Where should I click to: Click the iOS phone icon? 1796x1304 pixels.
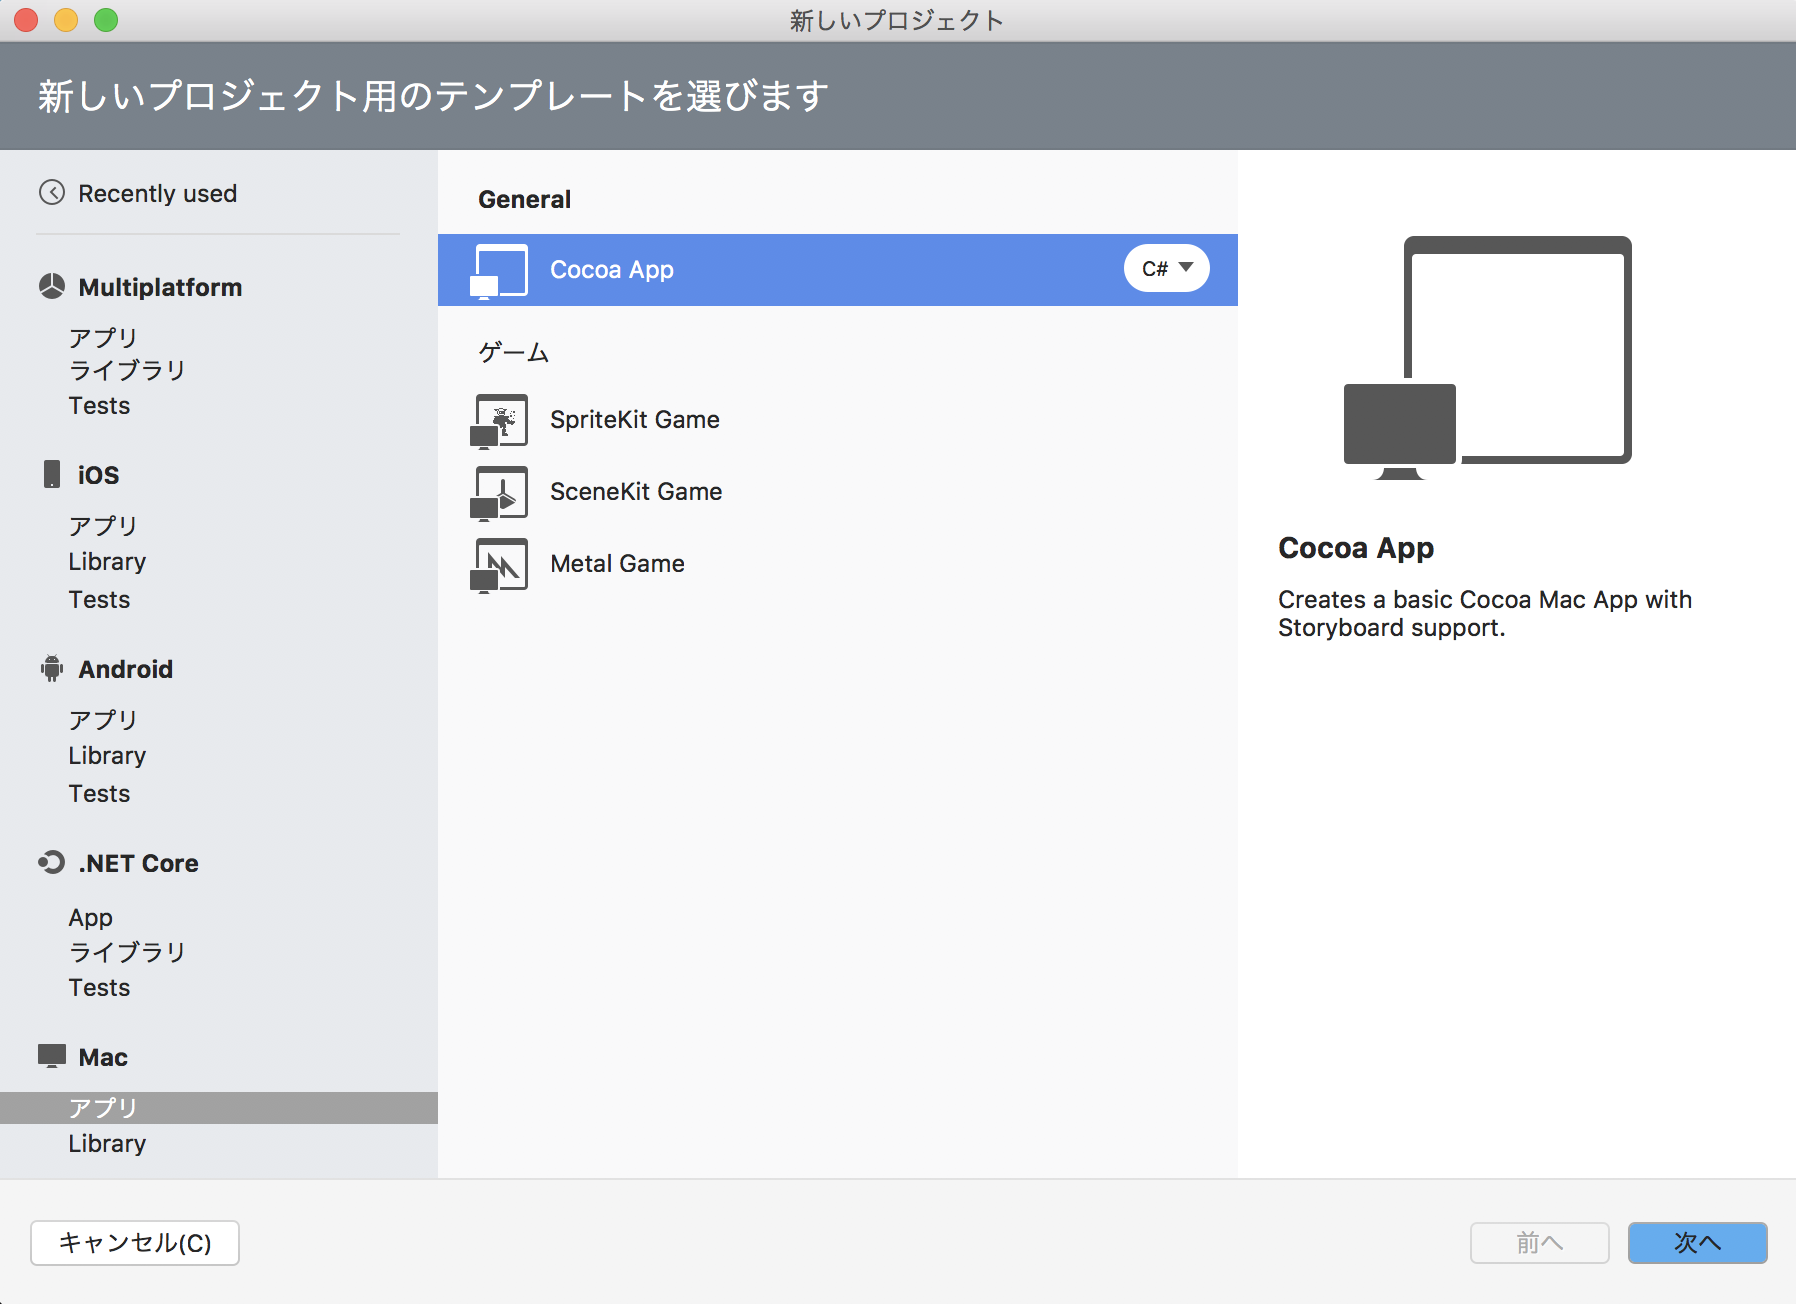tap(52, 474)
